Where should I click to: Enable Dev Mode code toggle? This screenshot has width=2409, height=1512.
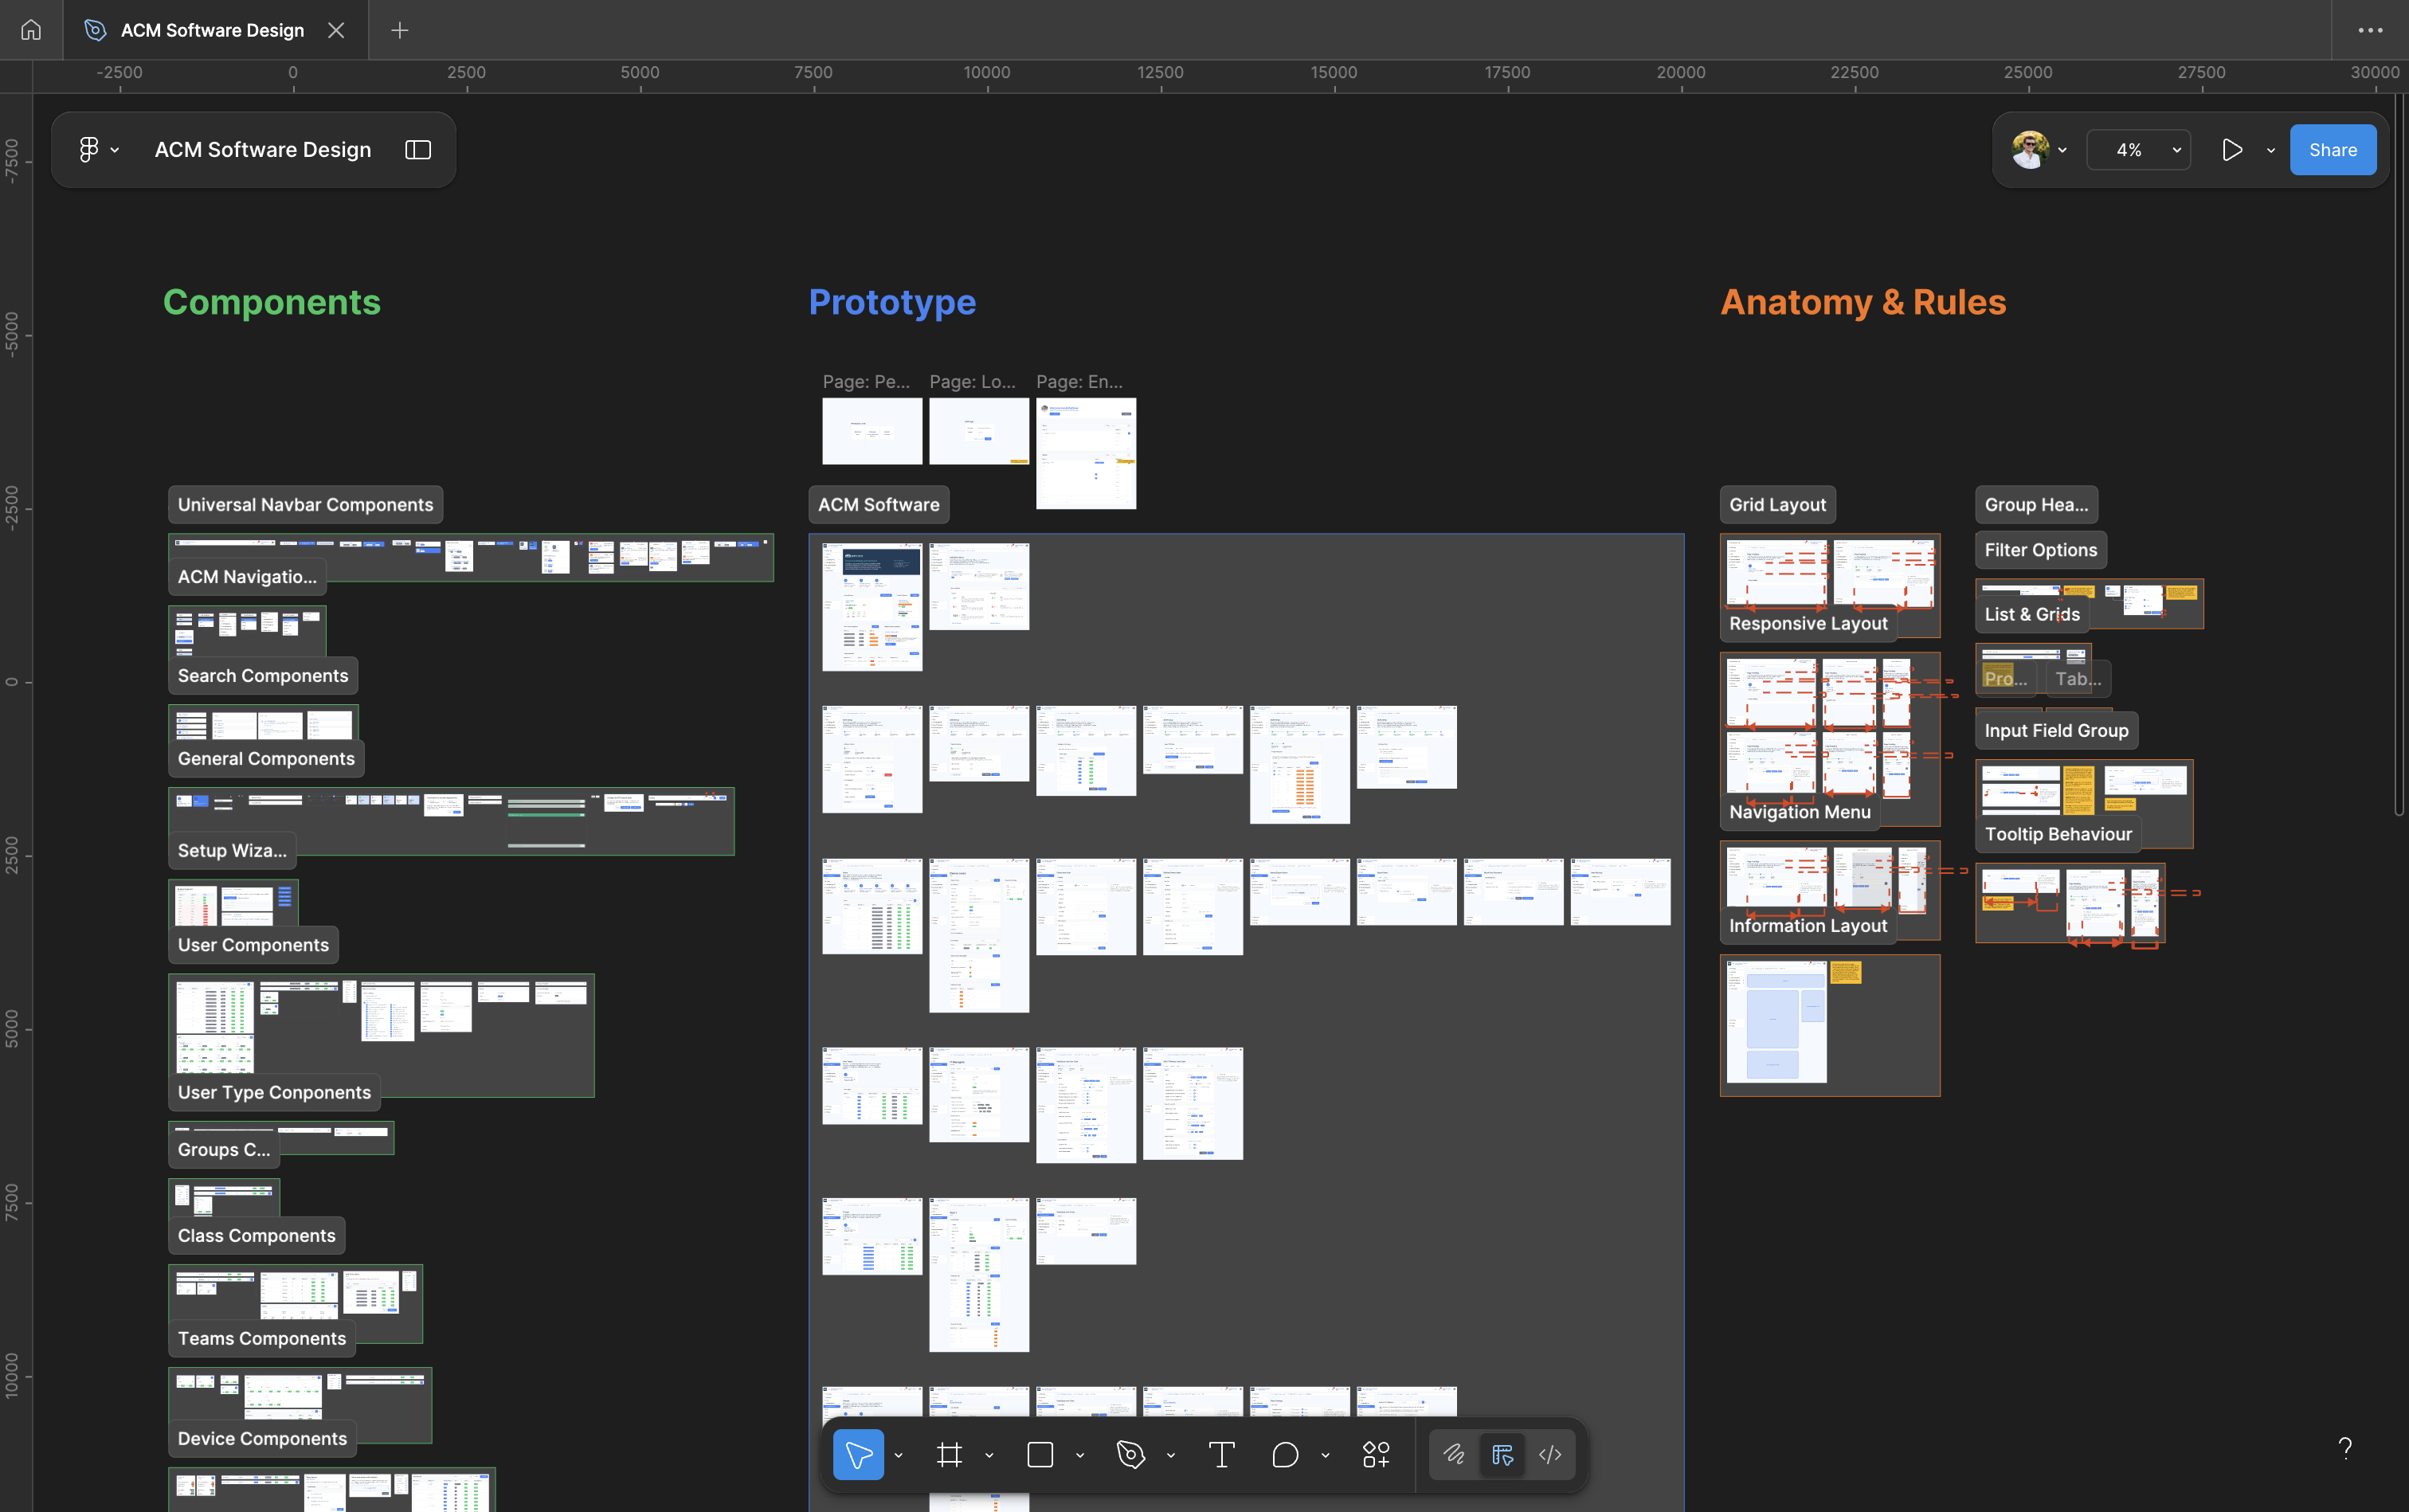tap(1550, 1455)
